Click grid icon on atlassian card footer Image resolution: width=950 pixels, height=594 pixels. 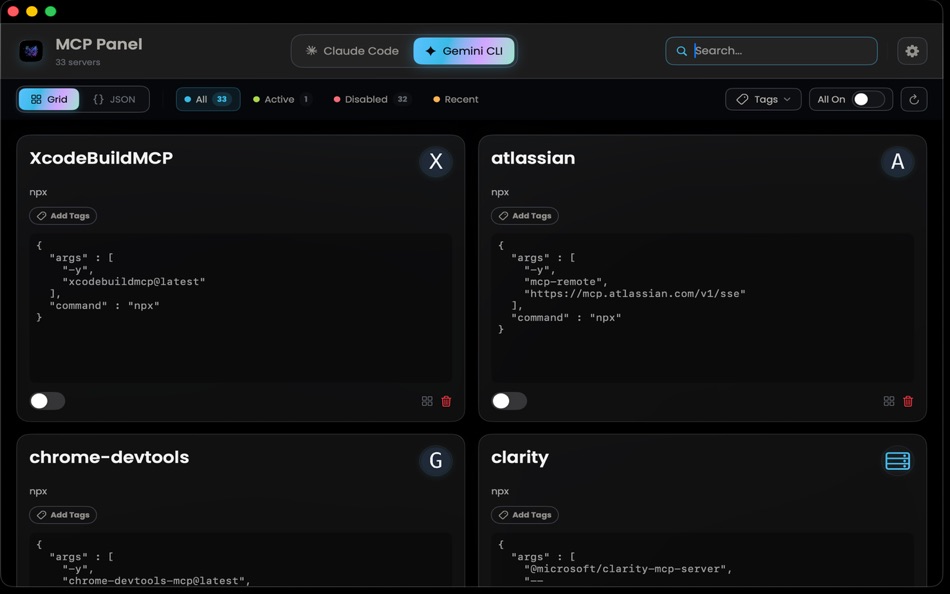889,401
